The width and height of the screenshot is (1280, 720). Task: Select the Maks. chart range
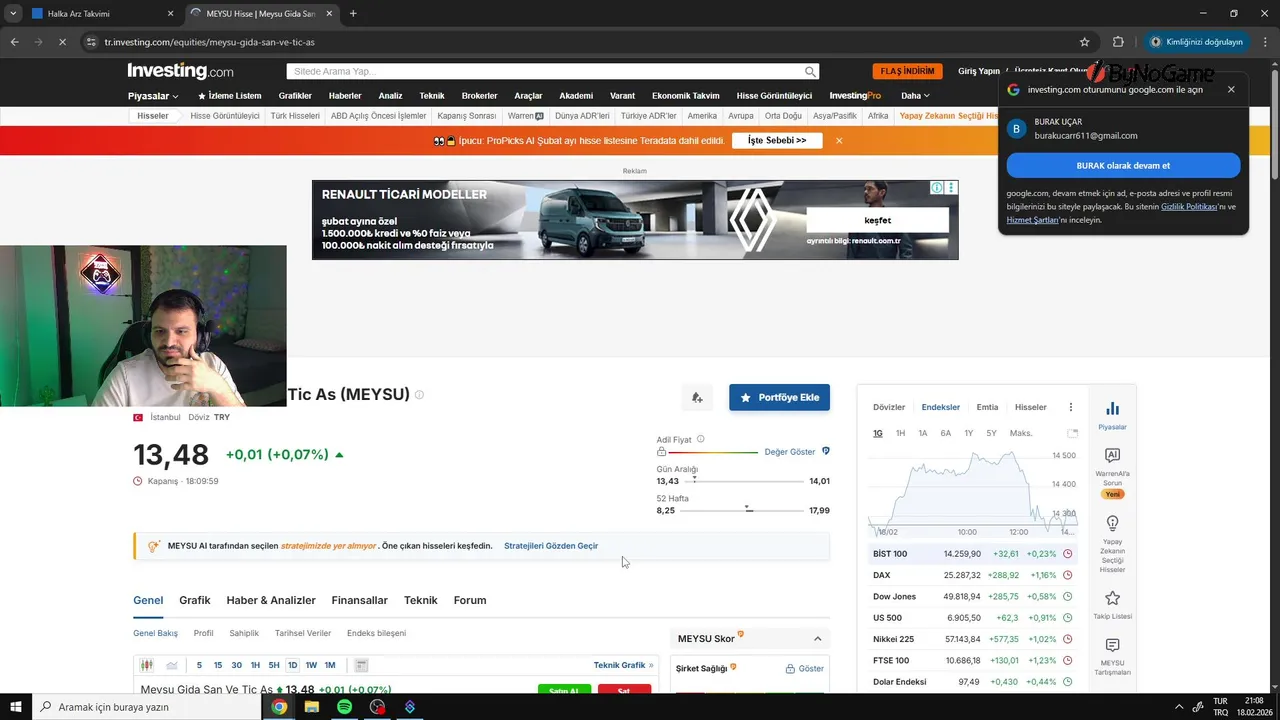click(1021, 433)
